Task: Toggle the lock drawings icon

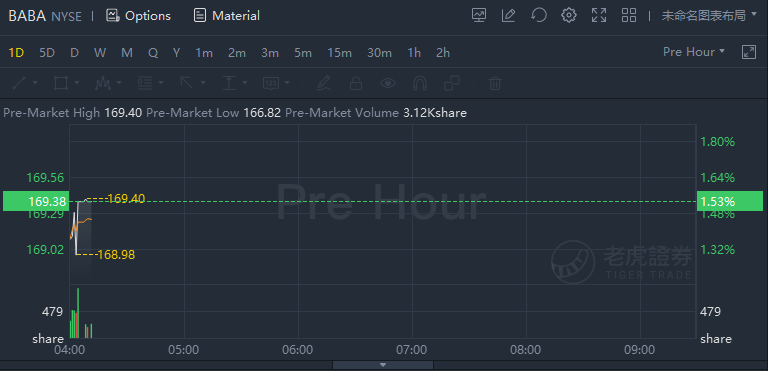Action: click(356, 83)
